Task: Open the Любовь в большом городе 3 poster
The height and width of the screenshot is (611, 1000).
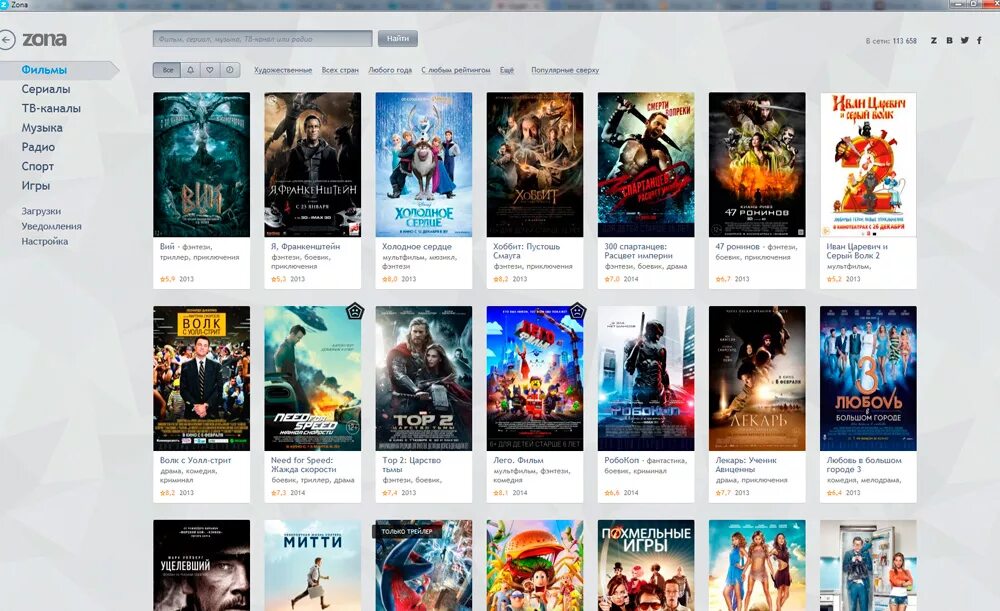Action: (x=868, y=378)
